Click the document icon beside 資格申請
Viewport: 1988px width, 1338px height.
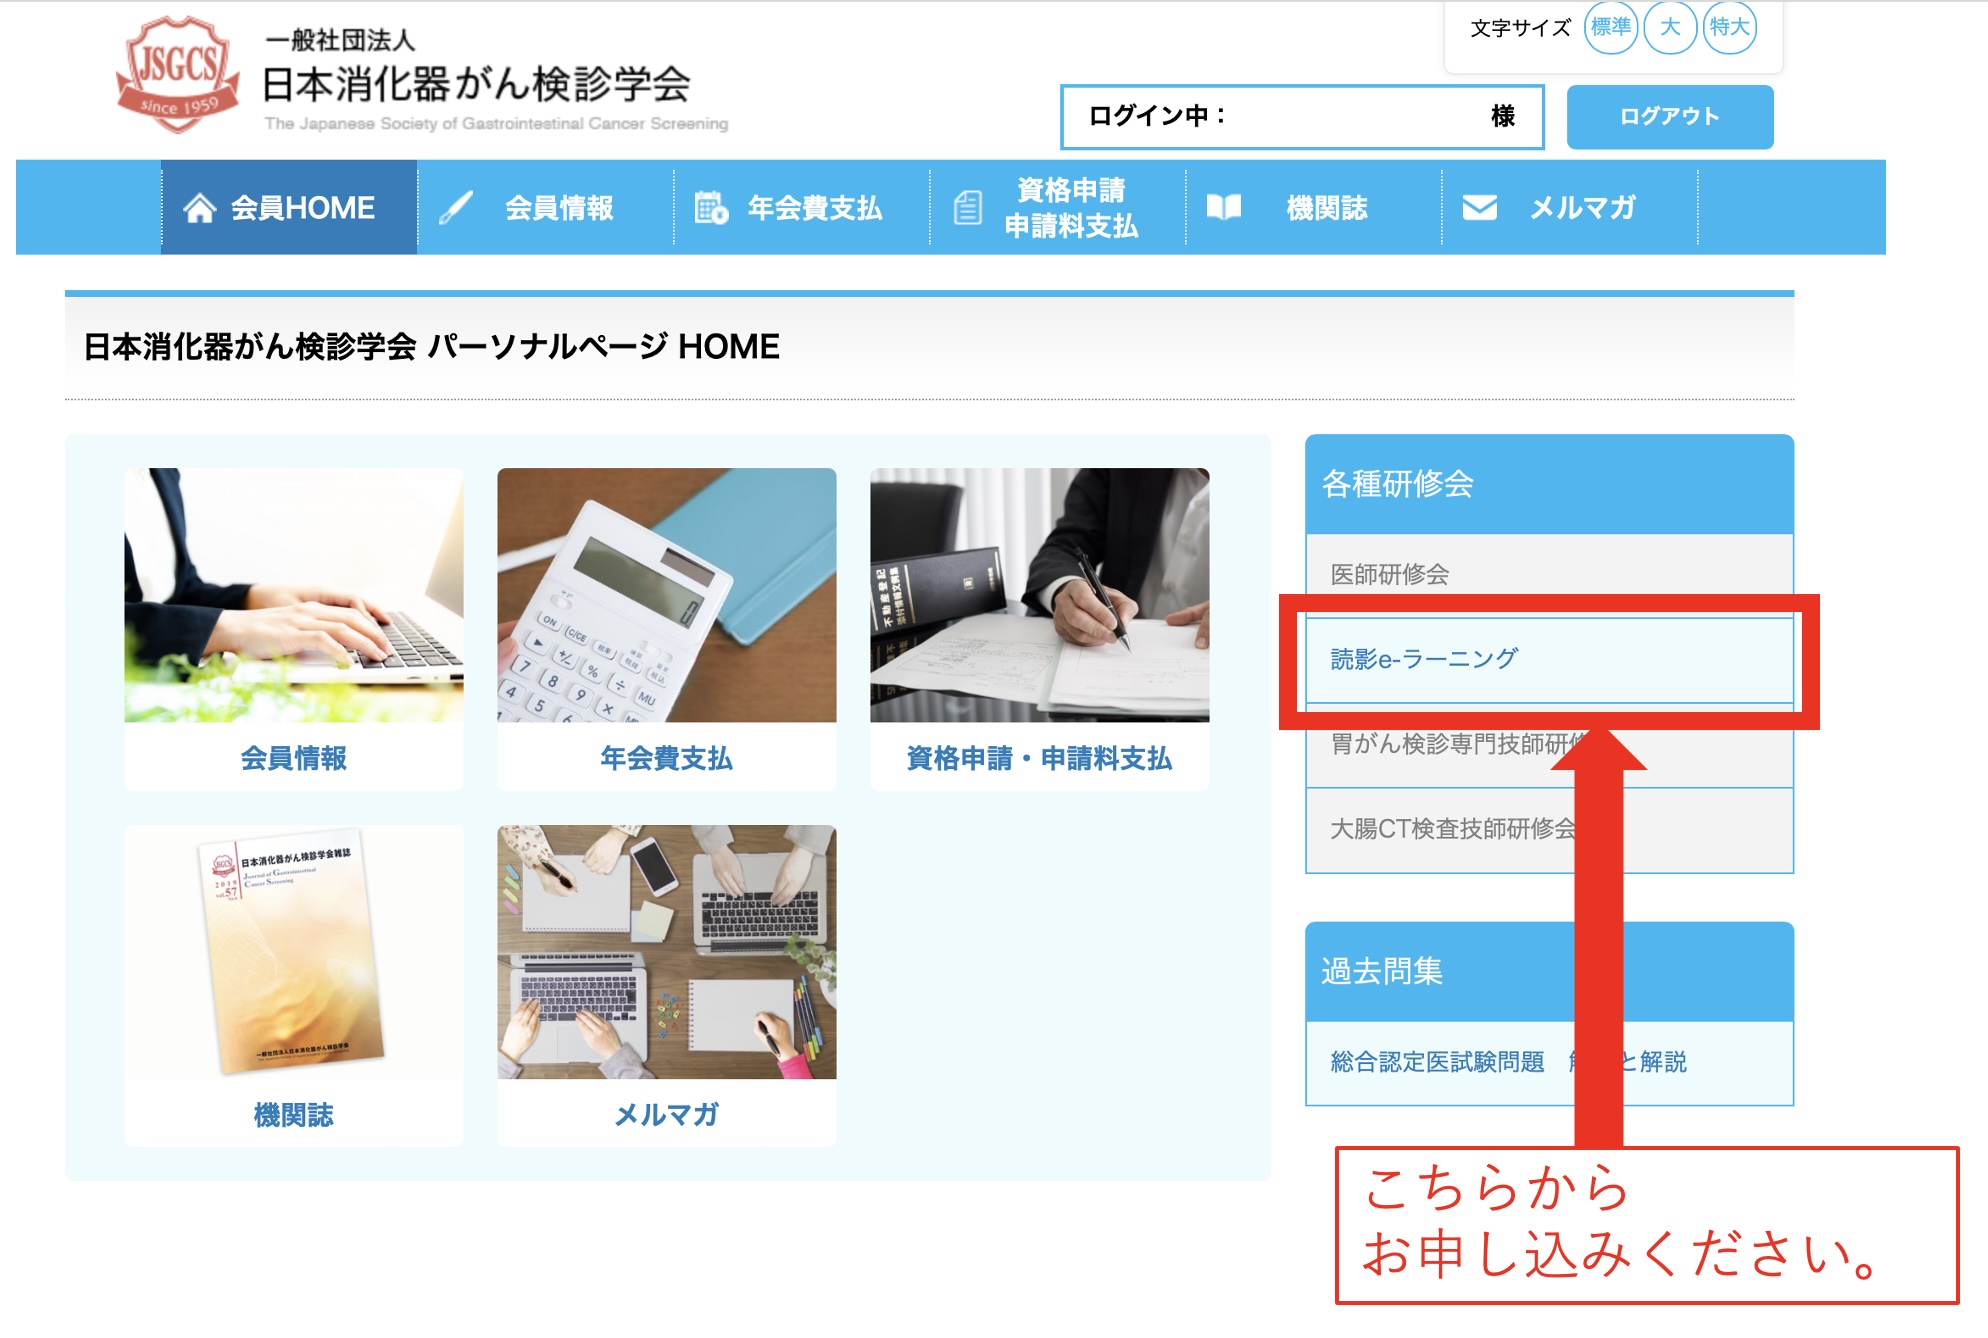coord(967,208)
